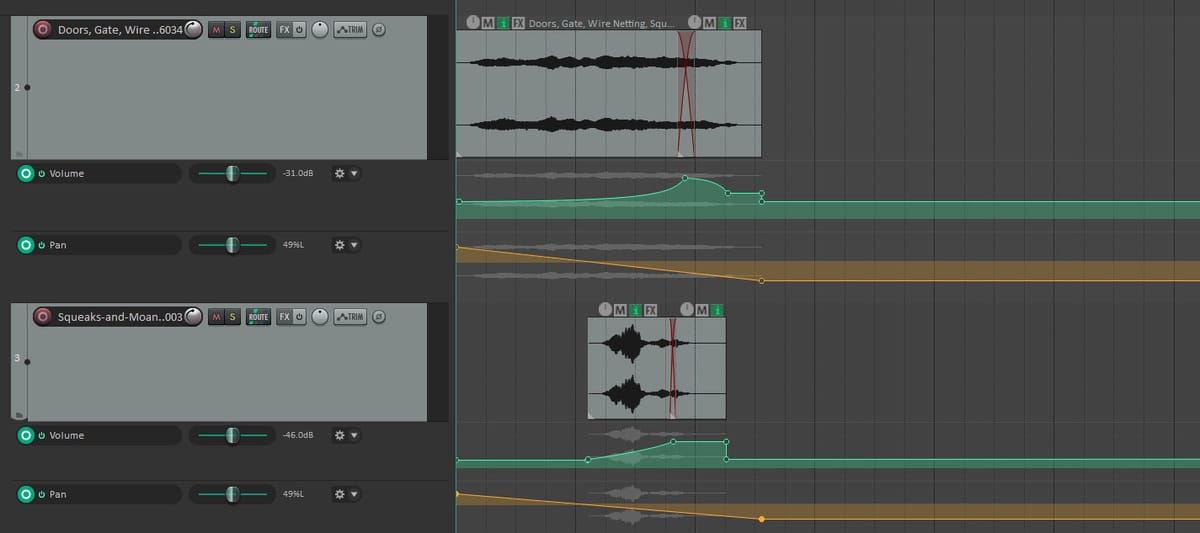Arm the Squeaks-and-Moan track for recording
Screen dimensions: 1200x533
tap(43, 316)
